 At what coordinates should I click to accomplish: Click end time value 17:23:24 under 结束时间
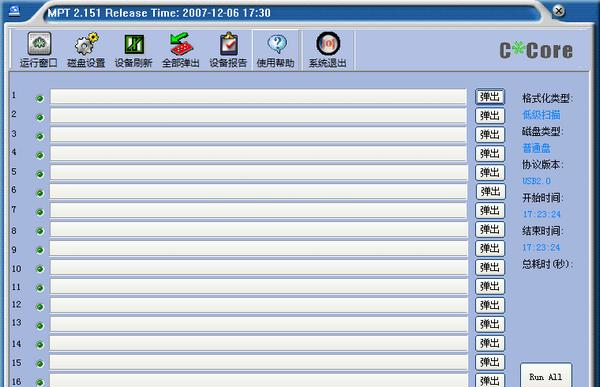click(541, 247)
